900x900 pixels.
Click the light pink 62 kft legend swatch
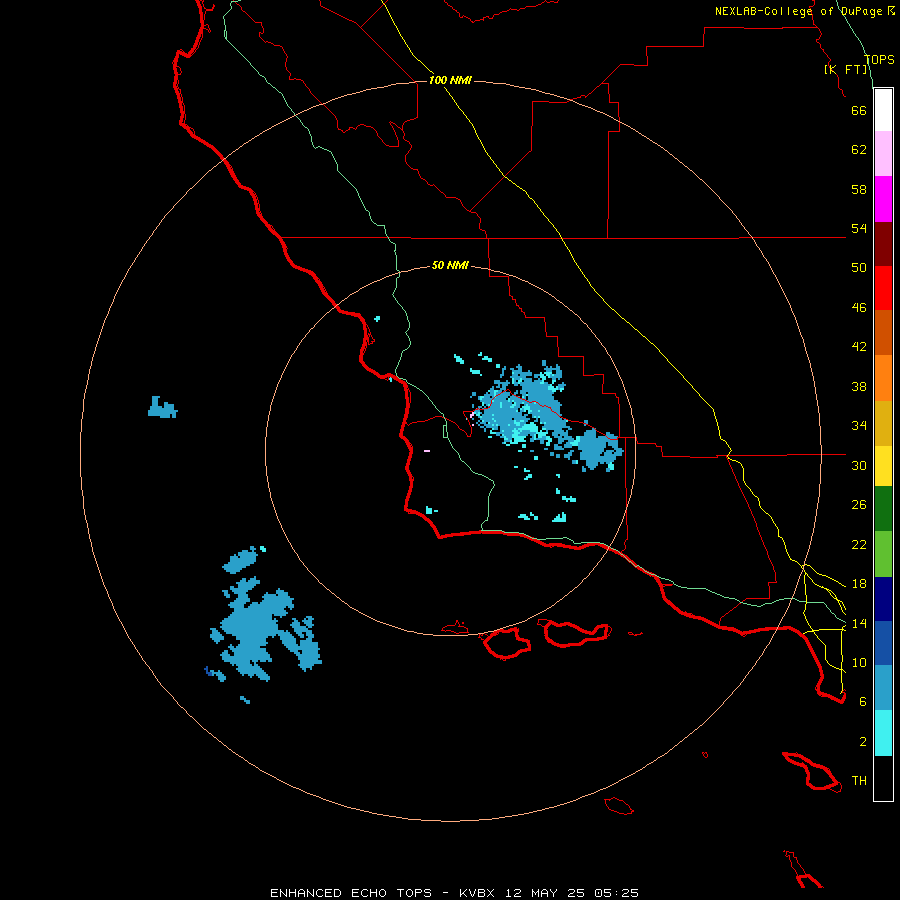point(883,154)
